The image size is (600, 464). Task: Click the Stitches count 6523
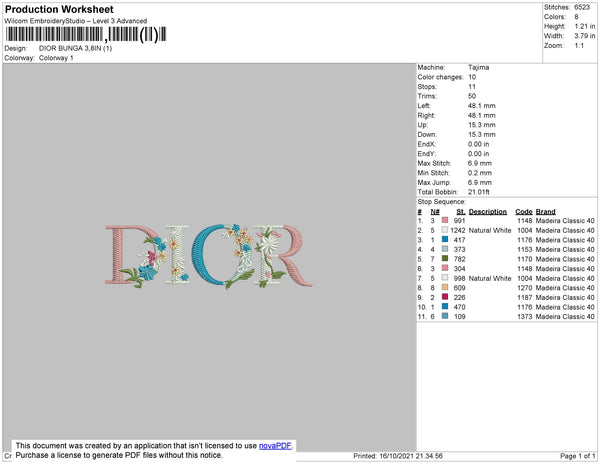click(582, 7)
